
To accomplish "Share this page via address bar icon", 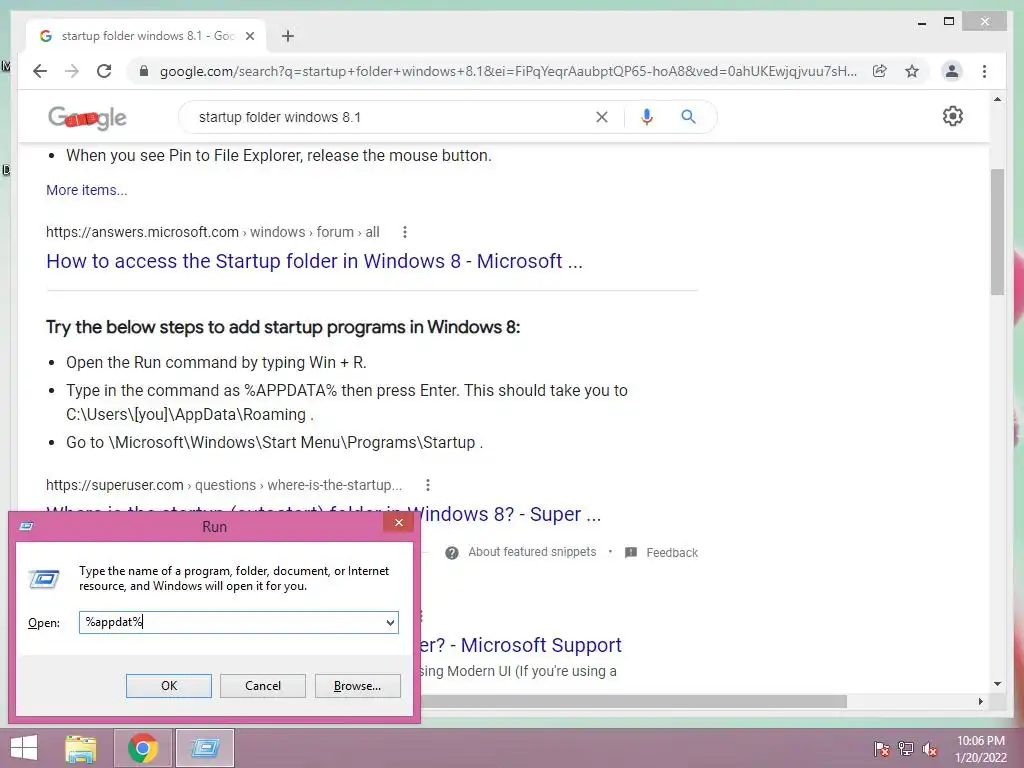I will (x=880, y=71).
